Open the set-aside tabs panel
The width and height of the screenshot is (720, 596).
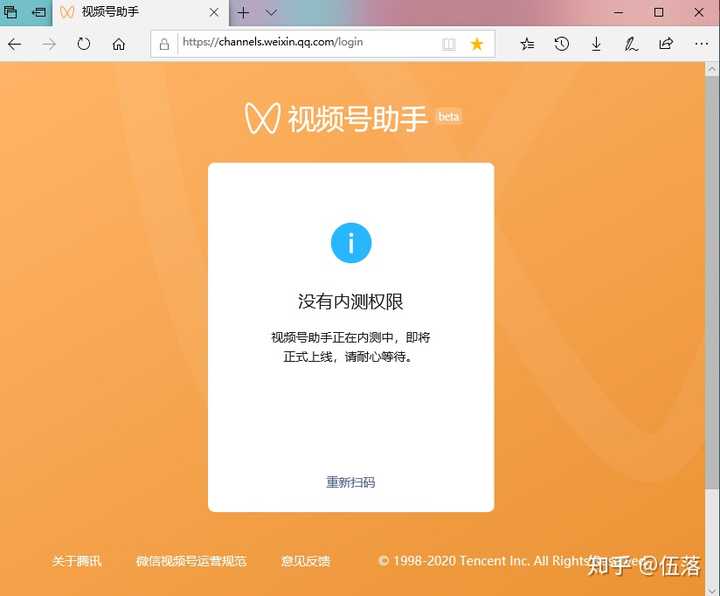(x=11, y=12)
